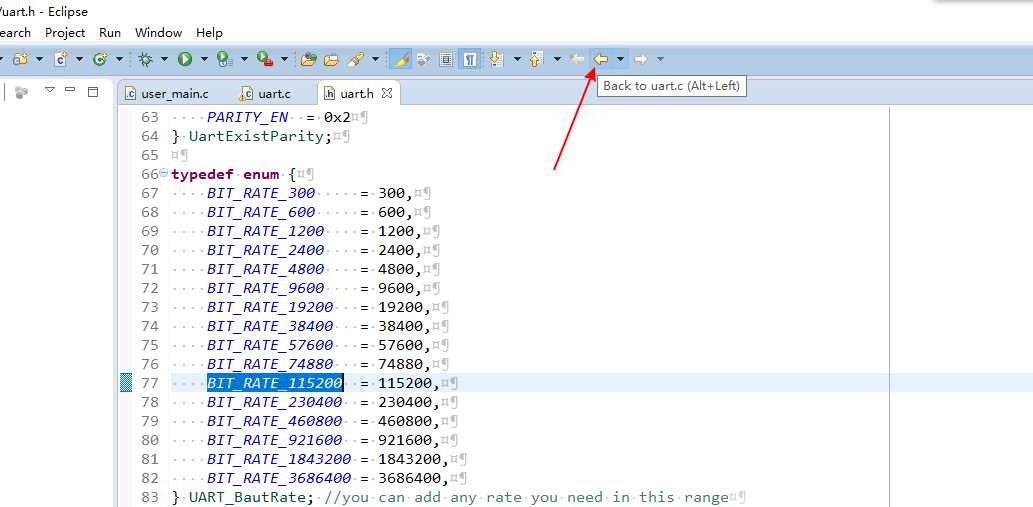Click Back to uart.c arrow

coord(600,59)
